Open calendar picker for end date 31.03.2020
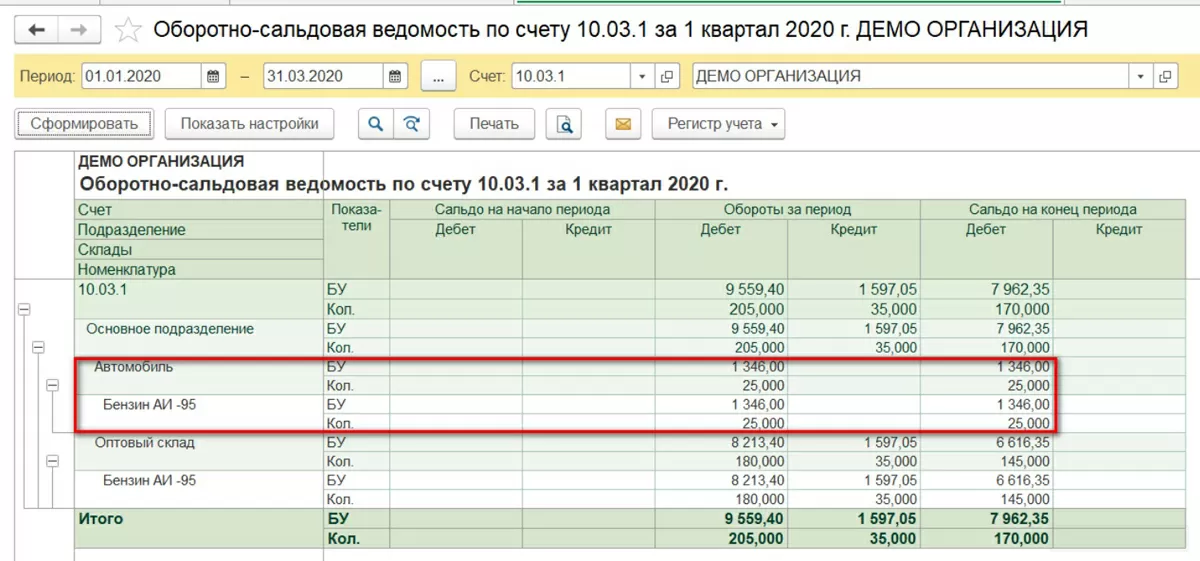Image resolution: width=1200 pixels, height=561 pixels. (396, 76)
